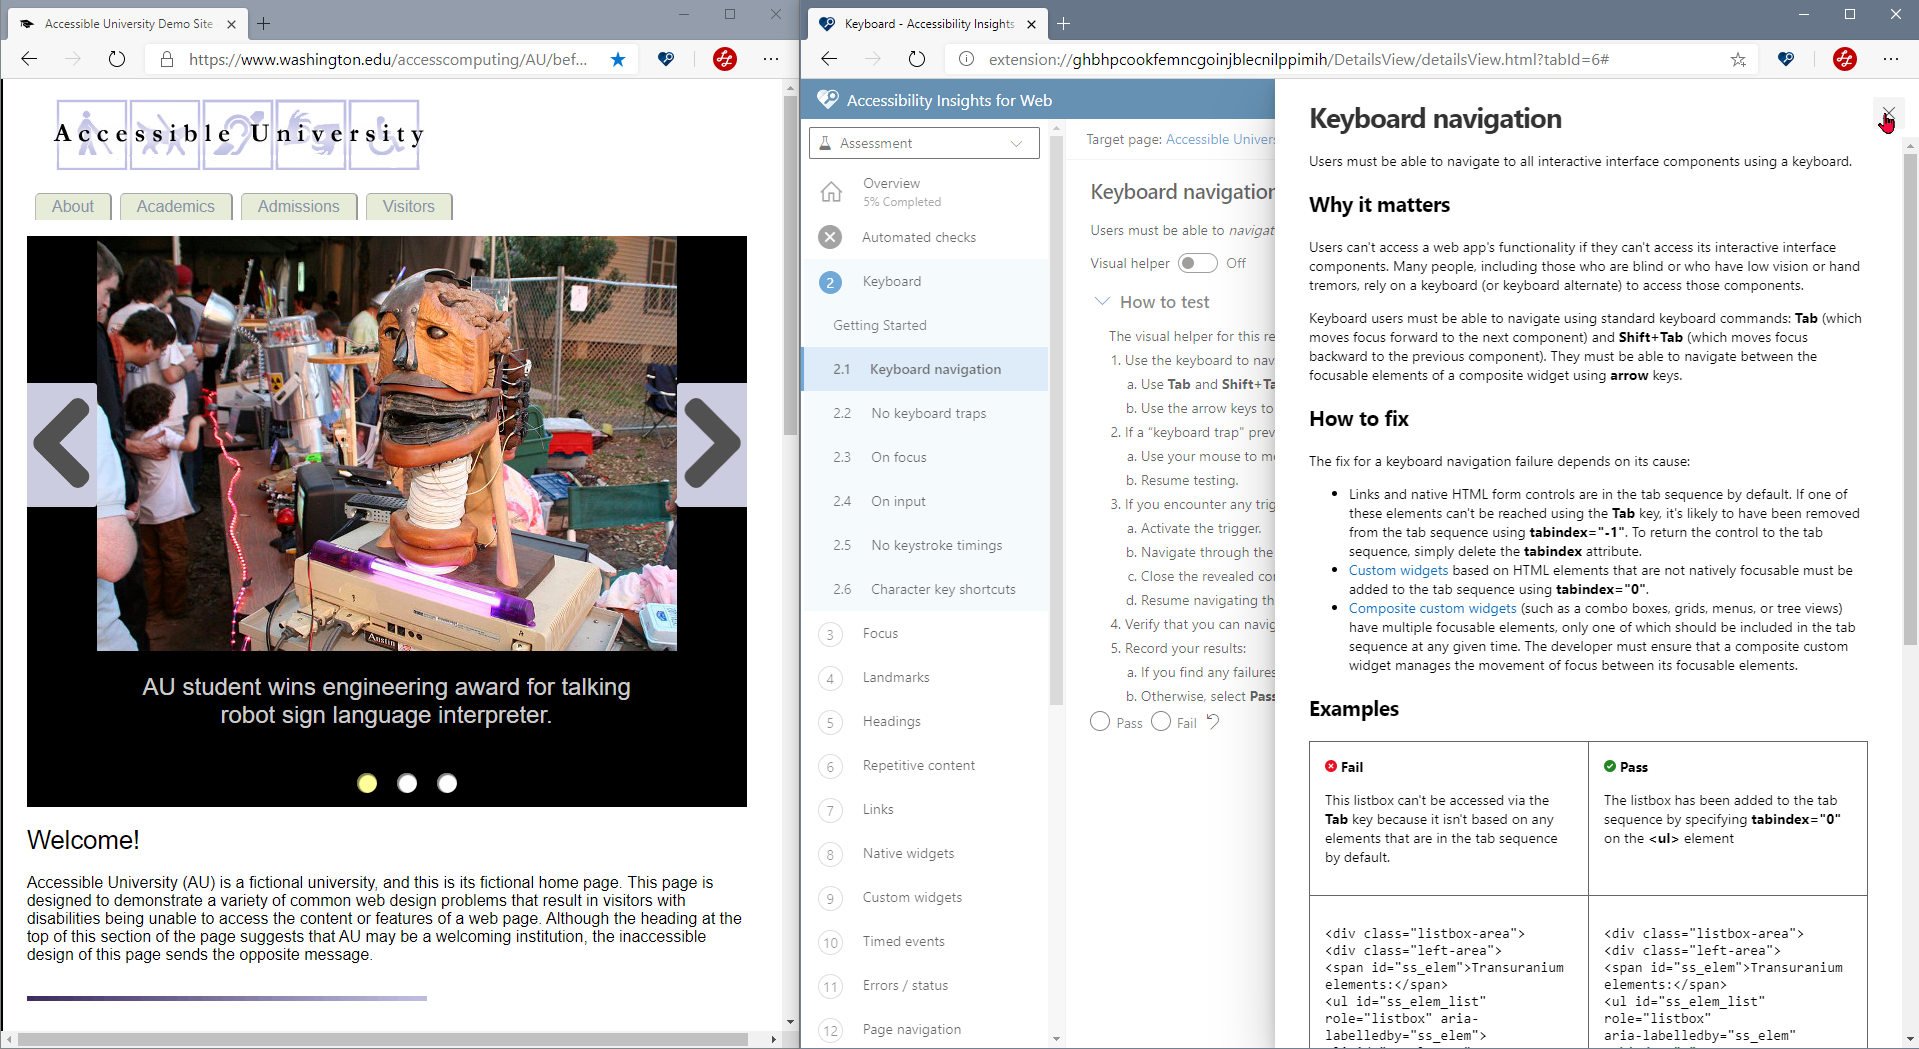Close the Keyboard - Accessibility Insights tab
1919x1049 pixels.
1031,24
